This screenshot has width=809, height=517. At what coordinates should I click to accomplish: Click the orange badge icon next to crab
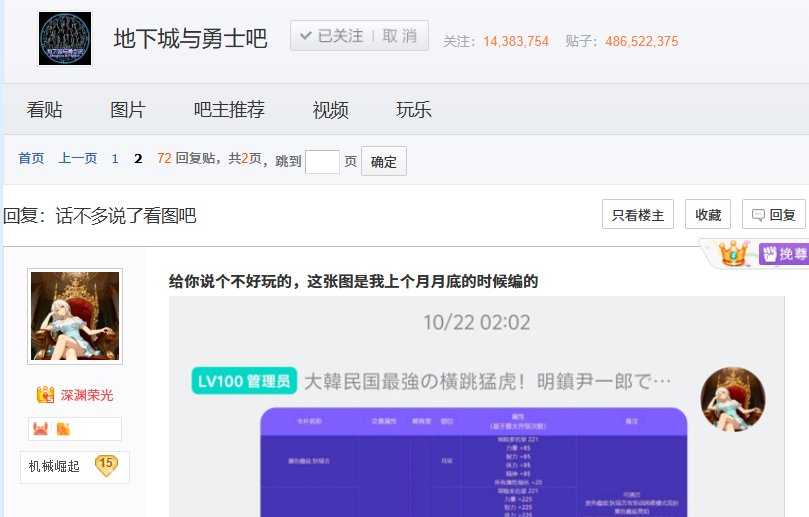pyautogui.click(x=63, y=429)
